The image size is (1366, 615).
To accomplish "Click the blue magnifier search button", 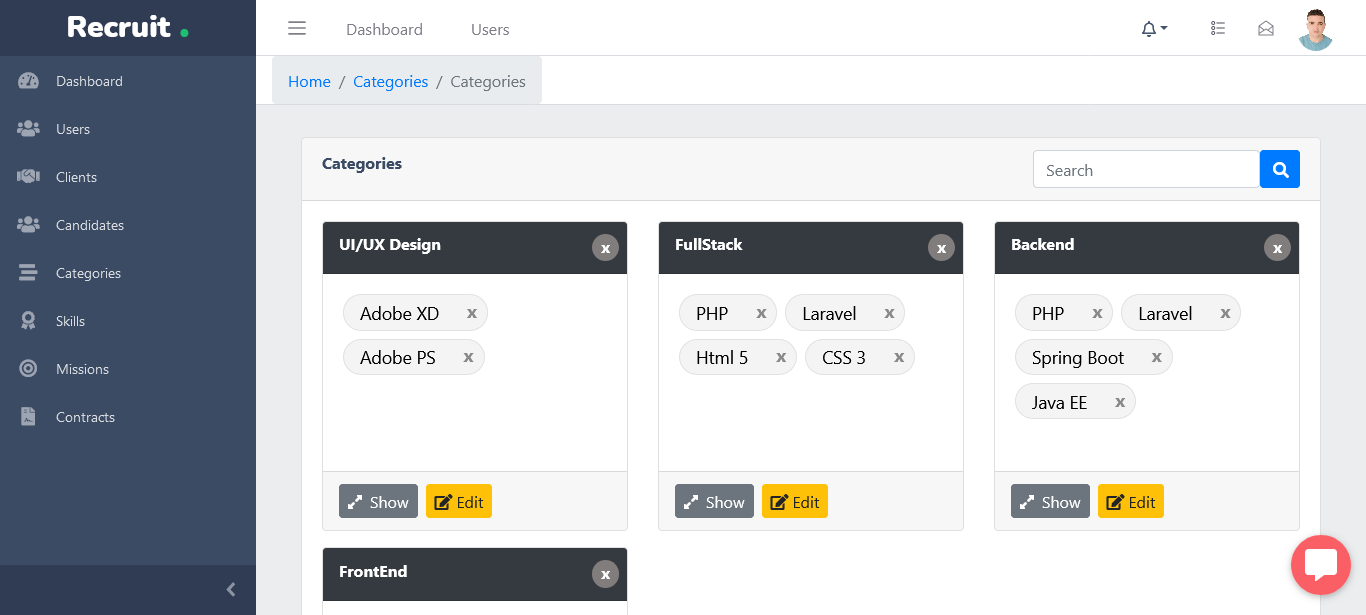I will pyautogui.click(x=1280, y=169).
